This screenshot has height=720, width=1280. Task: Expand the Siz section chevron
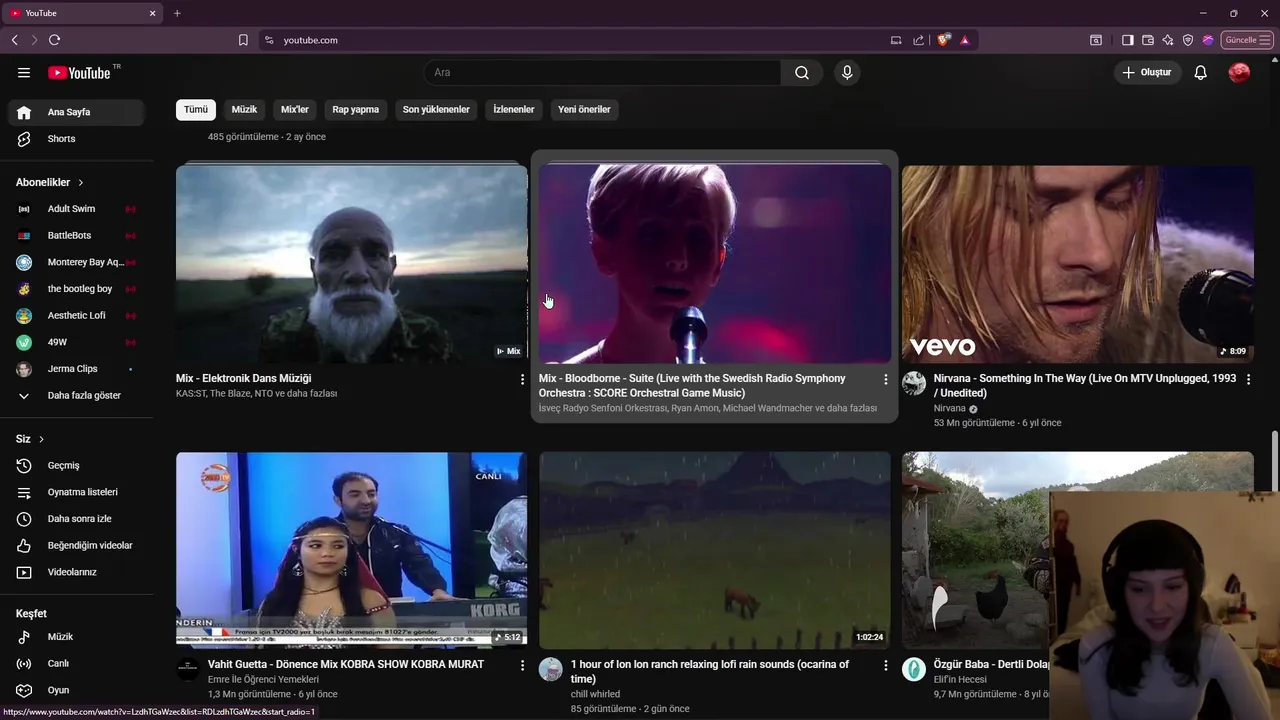click(41, 439)
